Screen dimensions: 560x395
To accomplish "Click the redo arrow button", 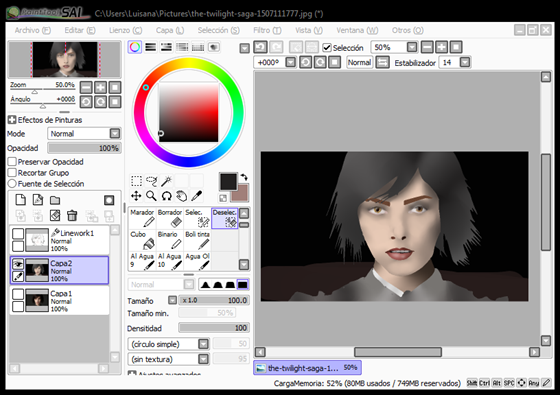I will pyautogui.click(x=276, y=47).
